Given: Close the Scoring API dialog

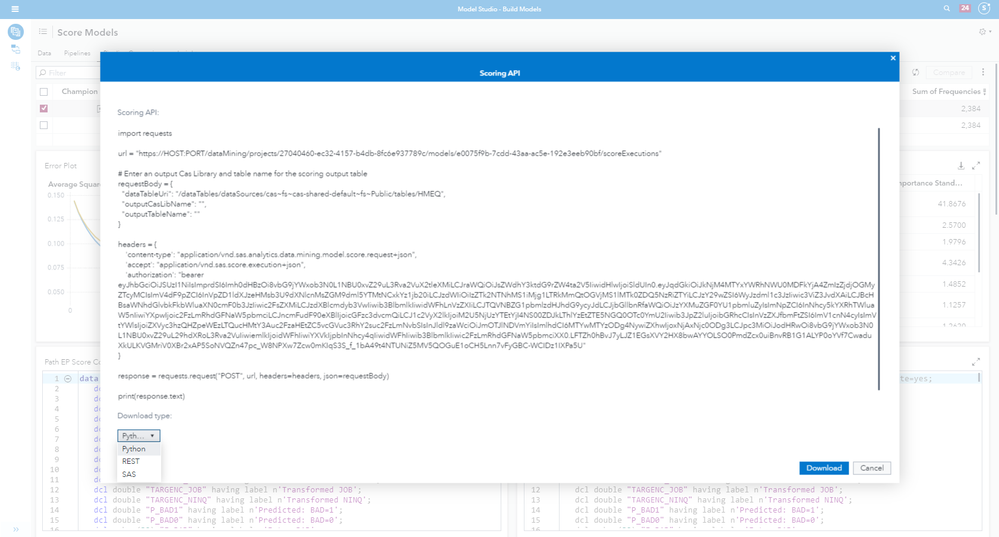Looking at the screenshot, I should (893, 58).
